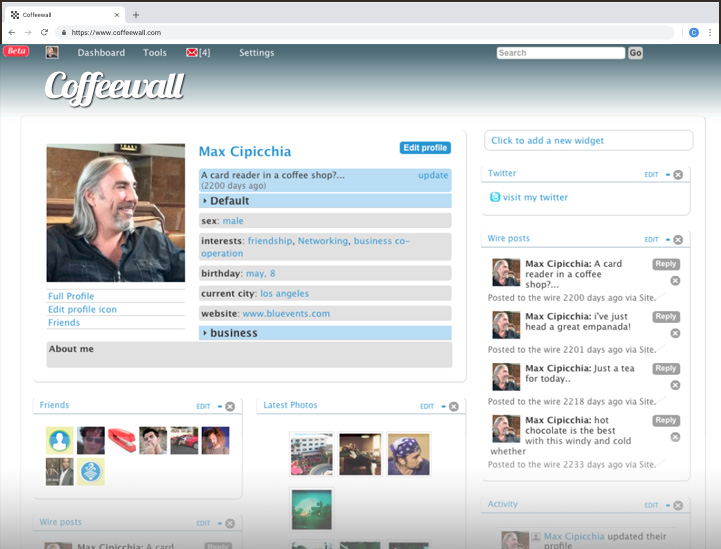Remove the Friends widget with X icon
Image resolution: width=721 pixels, height=549 pixels.
[230, 407]
